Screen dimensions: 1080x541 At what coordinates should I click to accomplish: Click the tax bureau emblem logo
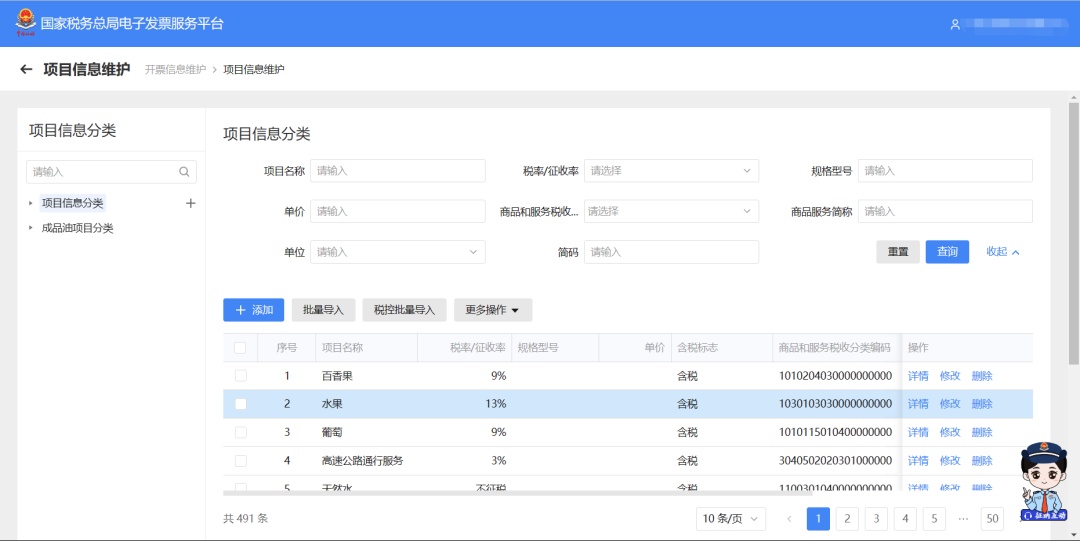pos(25,23)
